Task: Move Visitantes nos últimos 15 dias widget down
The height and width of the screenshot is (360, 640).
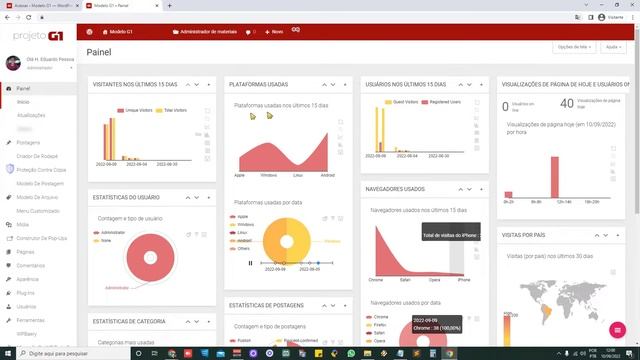Action: point(197,84)
